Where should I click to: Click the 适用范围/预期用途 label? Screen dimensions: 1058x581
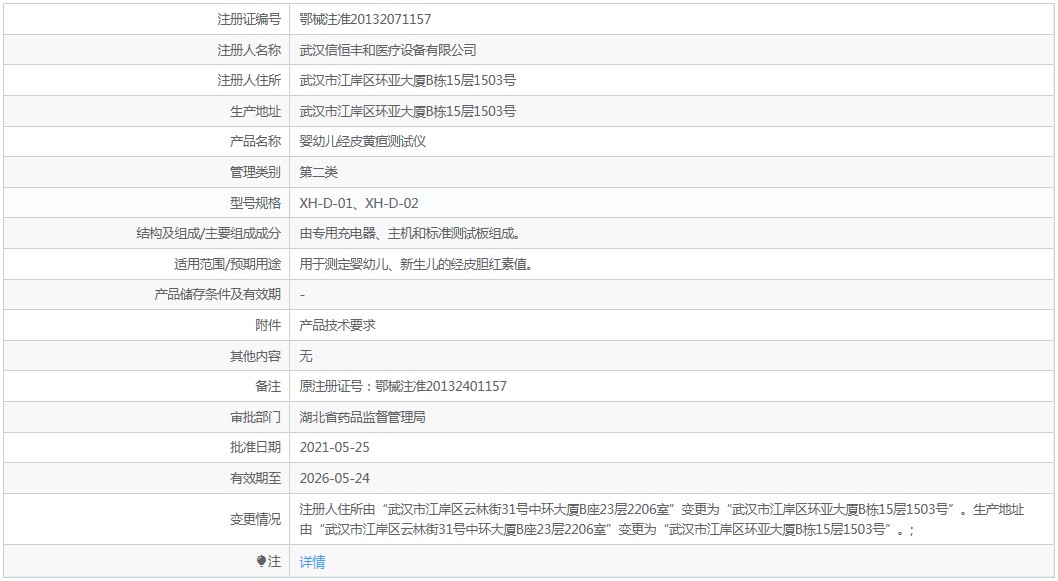(227, 264)
